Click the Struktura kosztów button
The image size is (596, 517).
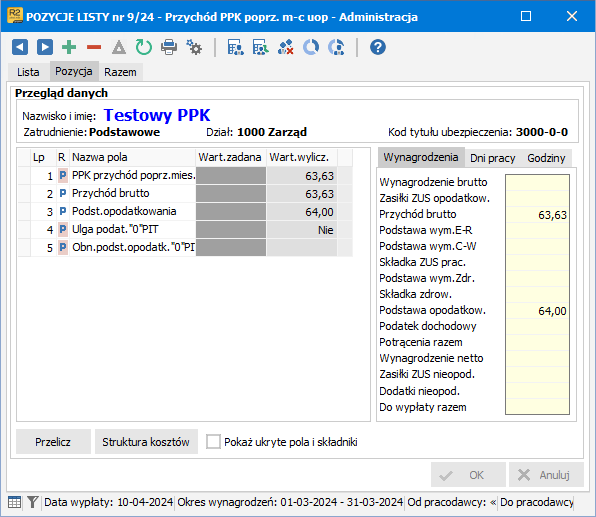(146, 442)
